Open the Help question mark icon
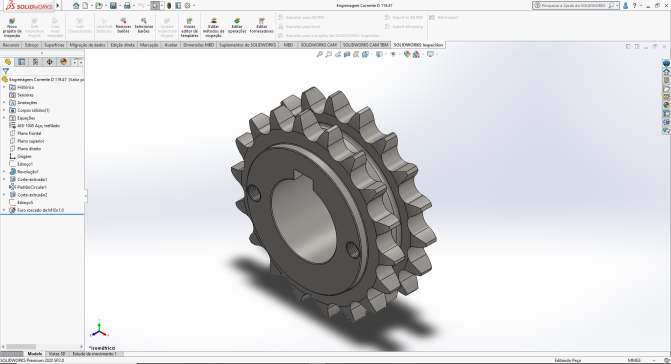The width and height of the screenshot is (671, 364). [x=635, y=6]
